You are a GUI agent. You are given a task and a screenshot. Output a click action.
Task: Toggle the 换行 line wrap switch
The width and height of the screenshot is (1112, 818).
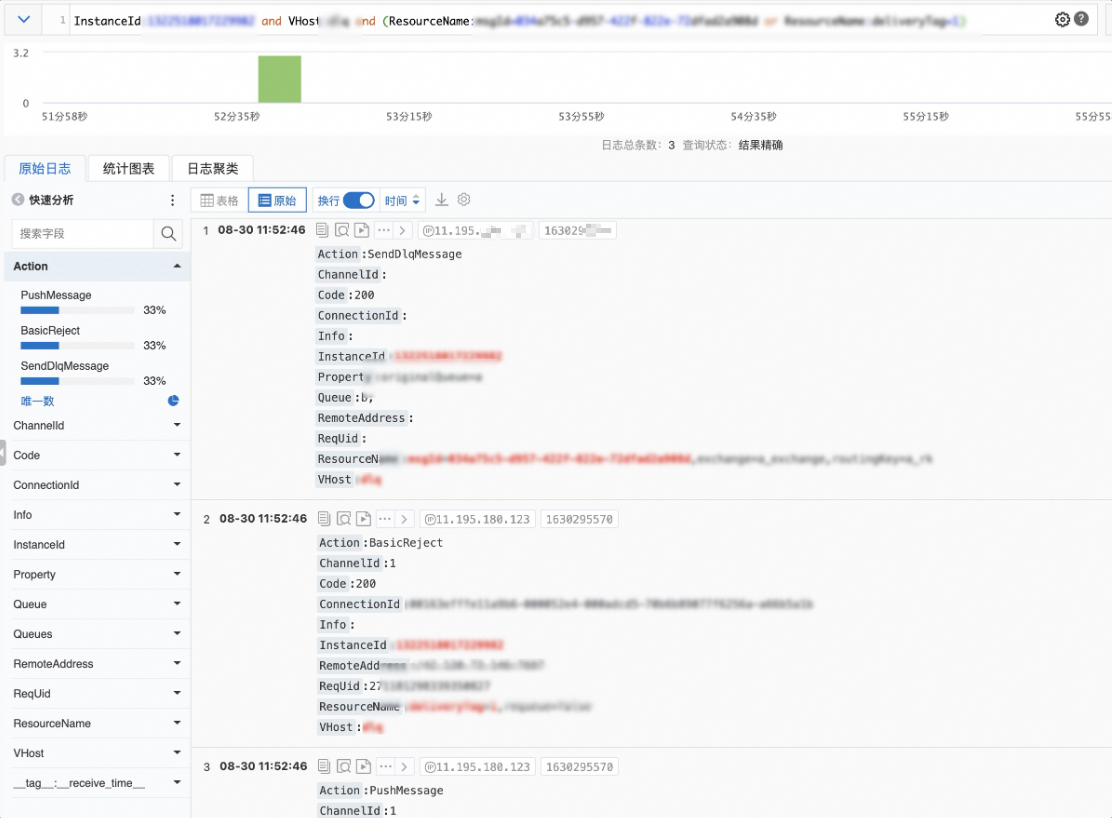coord(358,200)
